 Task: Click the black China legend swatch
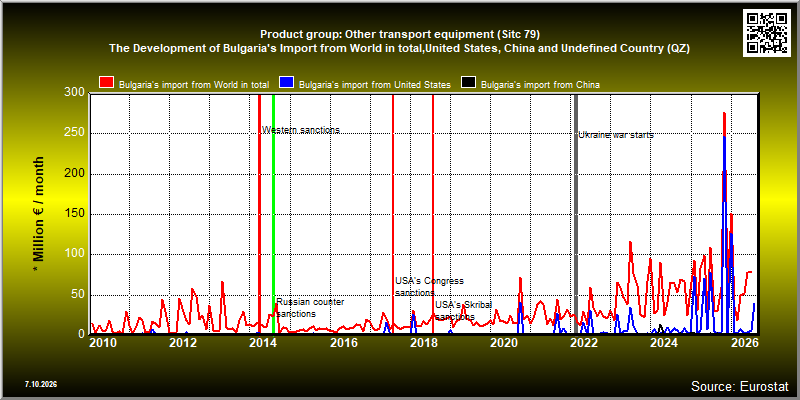(x=468, y=83)
